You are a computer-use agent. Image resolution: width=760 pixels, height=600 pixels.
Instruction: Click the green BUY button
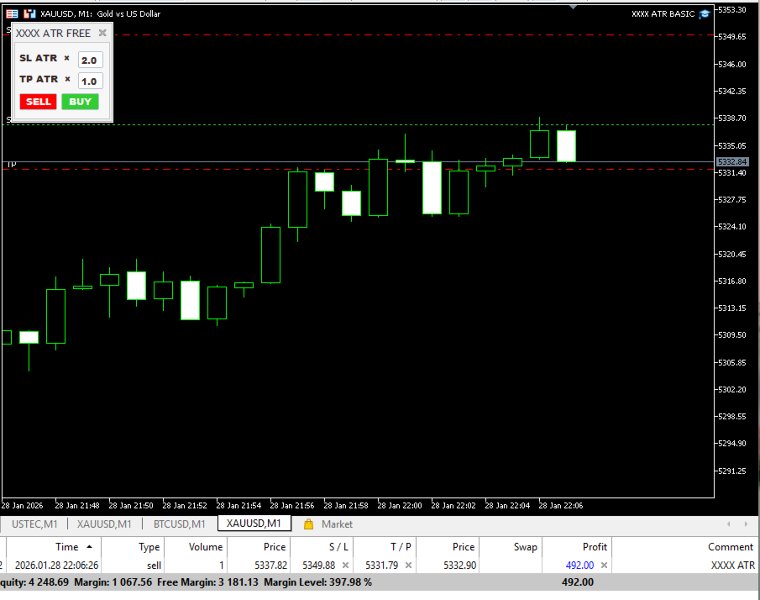point(80,102)
